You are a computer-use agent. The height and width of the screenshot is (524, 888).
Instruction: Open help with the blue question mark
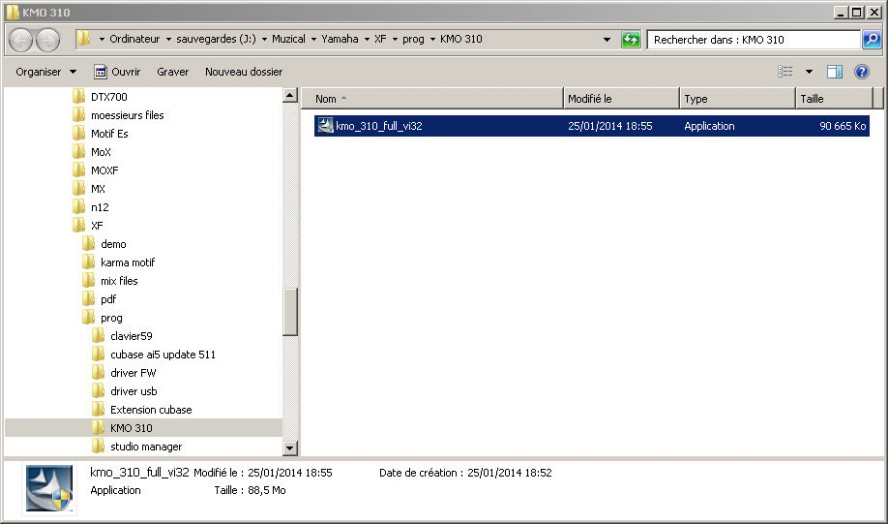861,72
